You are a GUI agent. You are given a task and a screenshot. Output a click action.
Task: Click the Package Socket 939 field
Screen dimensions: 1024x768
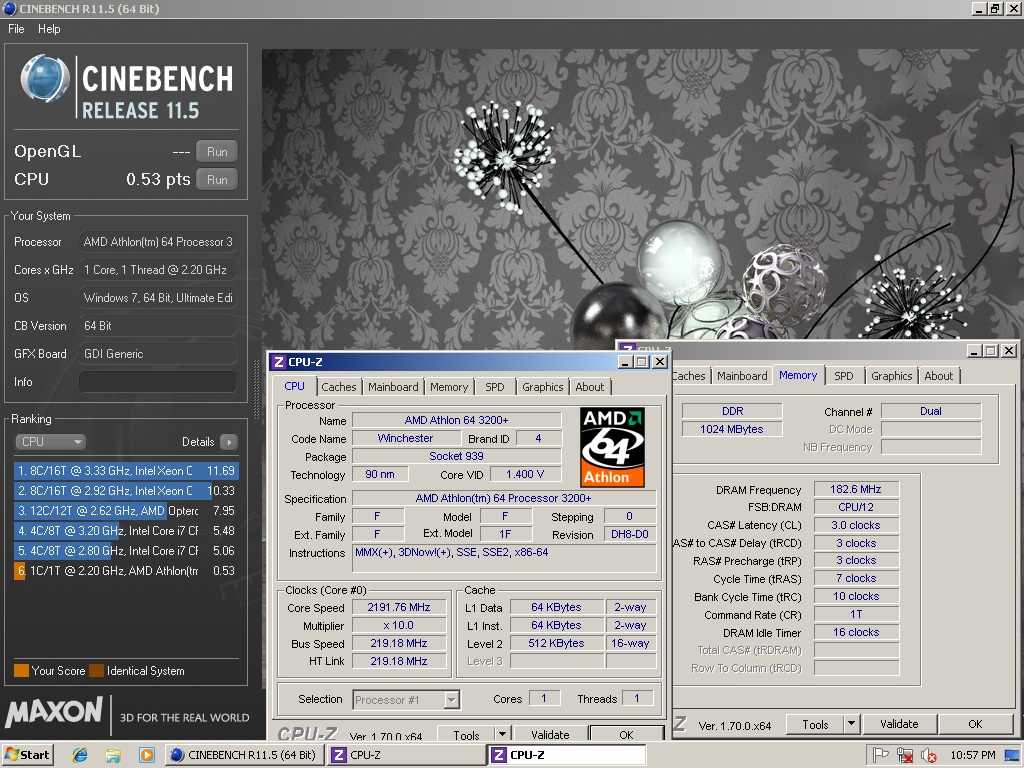(x=456, y=456)
